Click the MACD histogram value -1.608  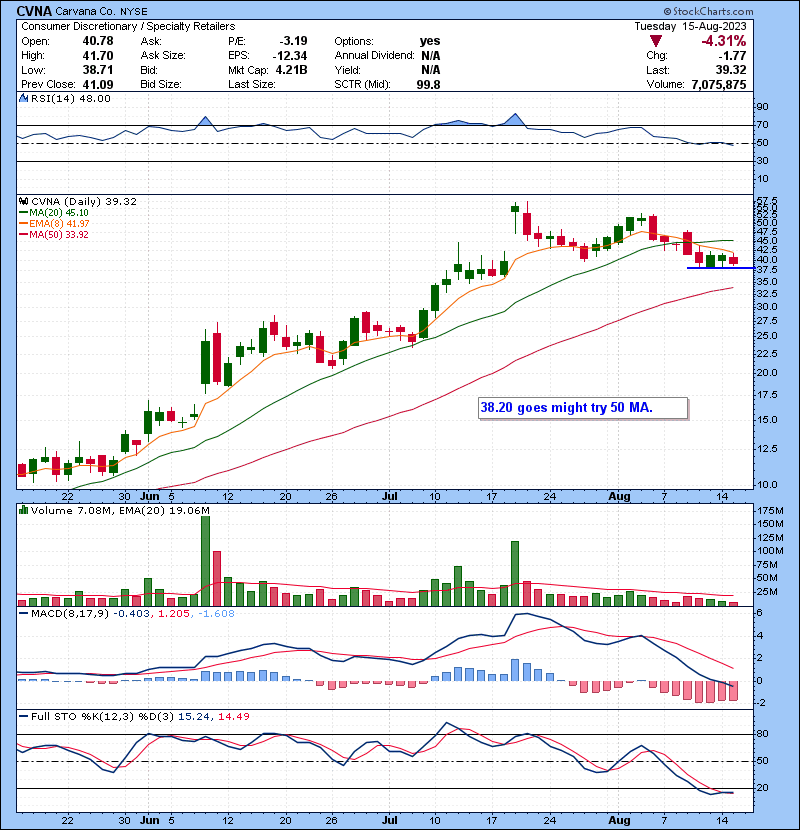pos(216,614)
